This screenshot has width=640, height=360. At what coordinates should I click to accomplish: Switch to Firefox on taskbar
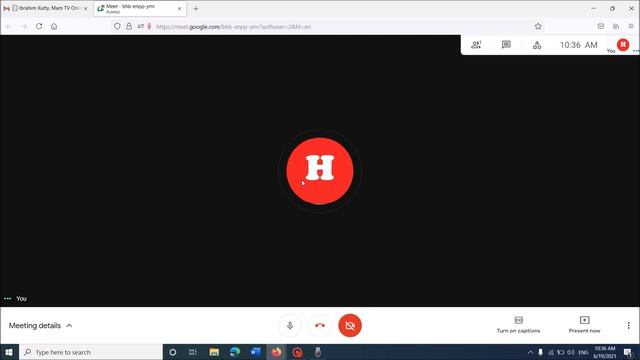tap(276, 352)
